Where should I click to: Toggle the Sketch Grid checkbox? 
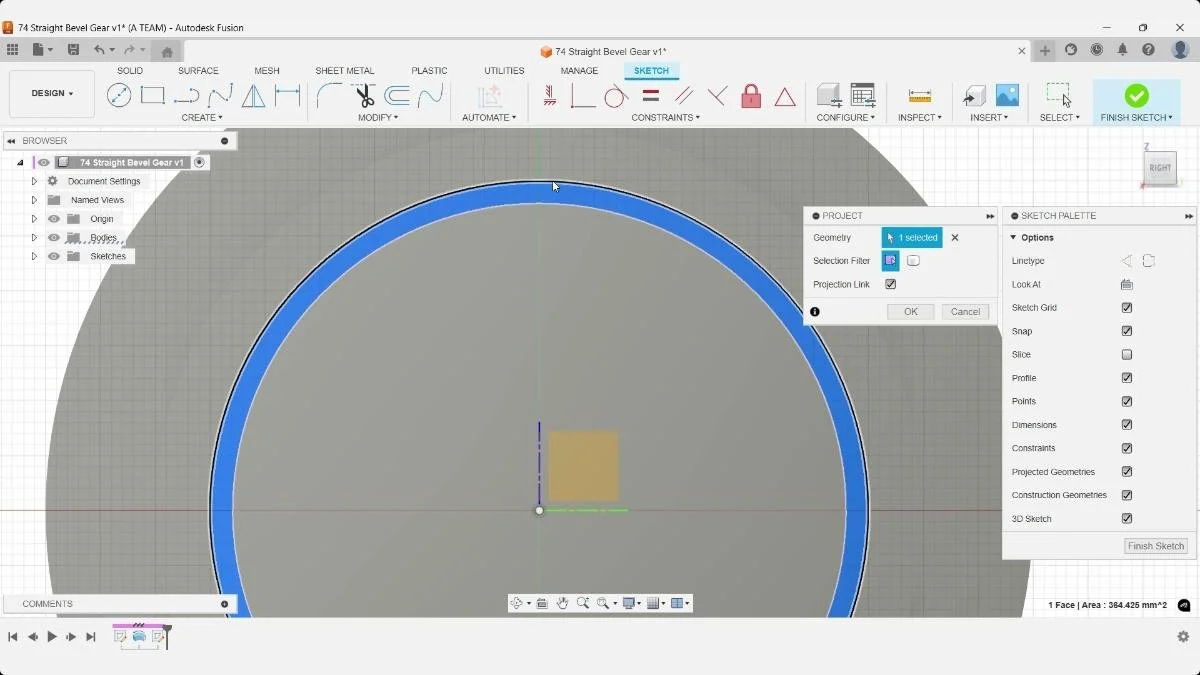pyautogui.click(x=1127, y=308)
